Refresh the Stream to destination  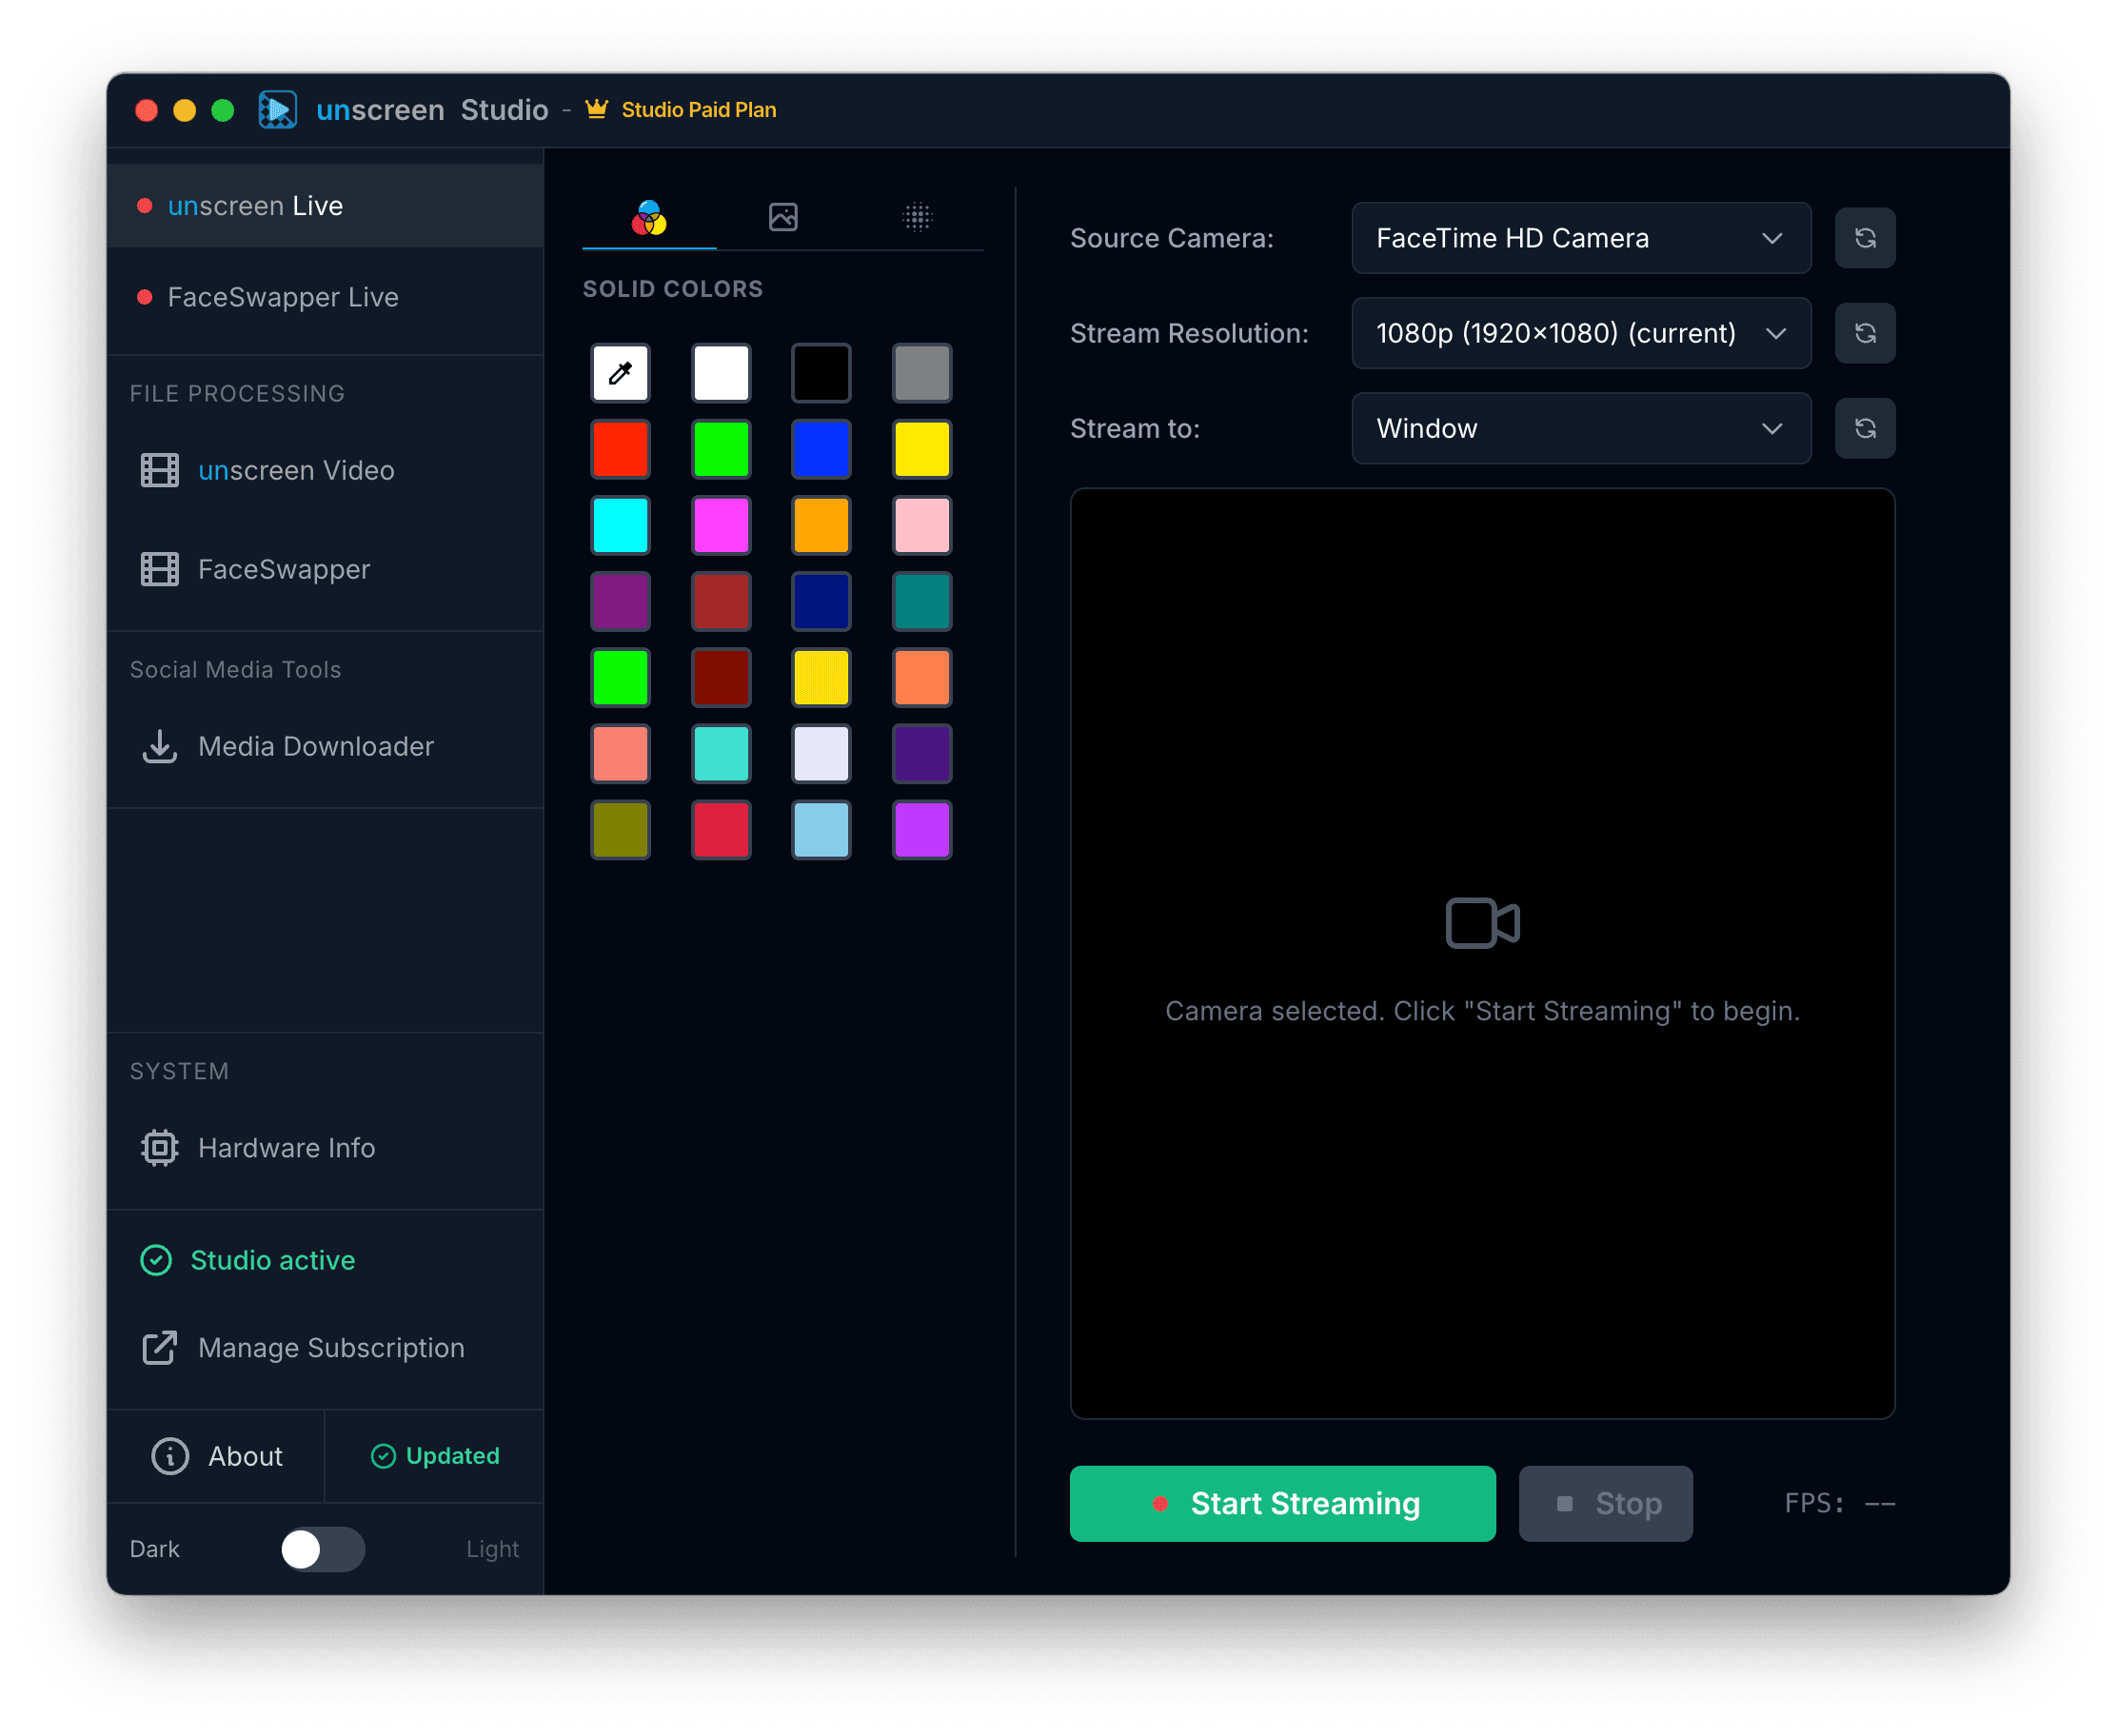(1864, 428)
